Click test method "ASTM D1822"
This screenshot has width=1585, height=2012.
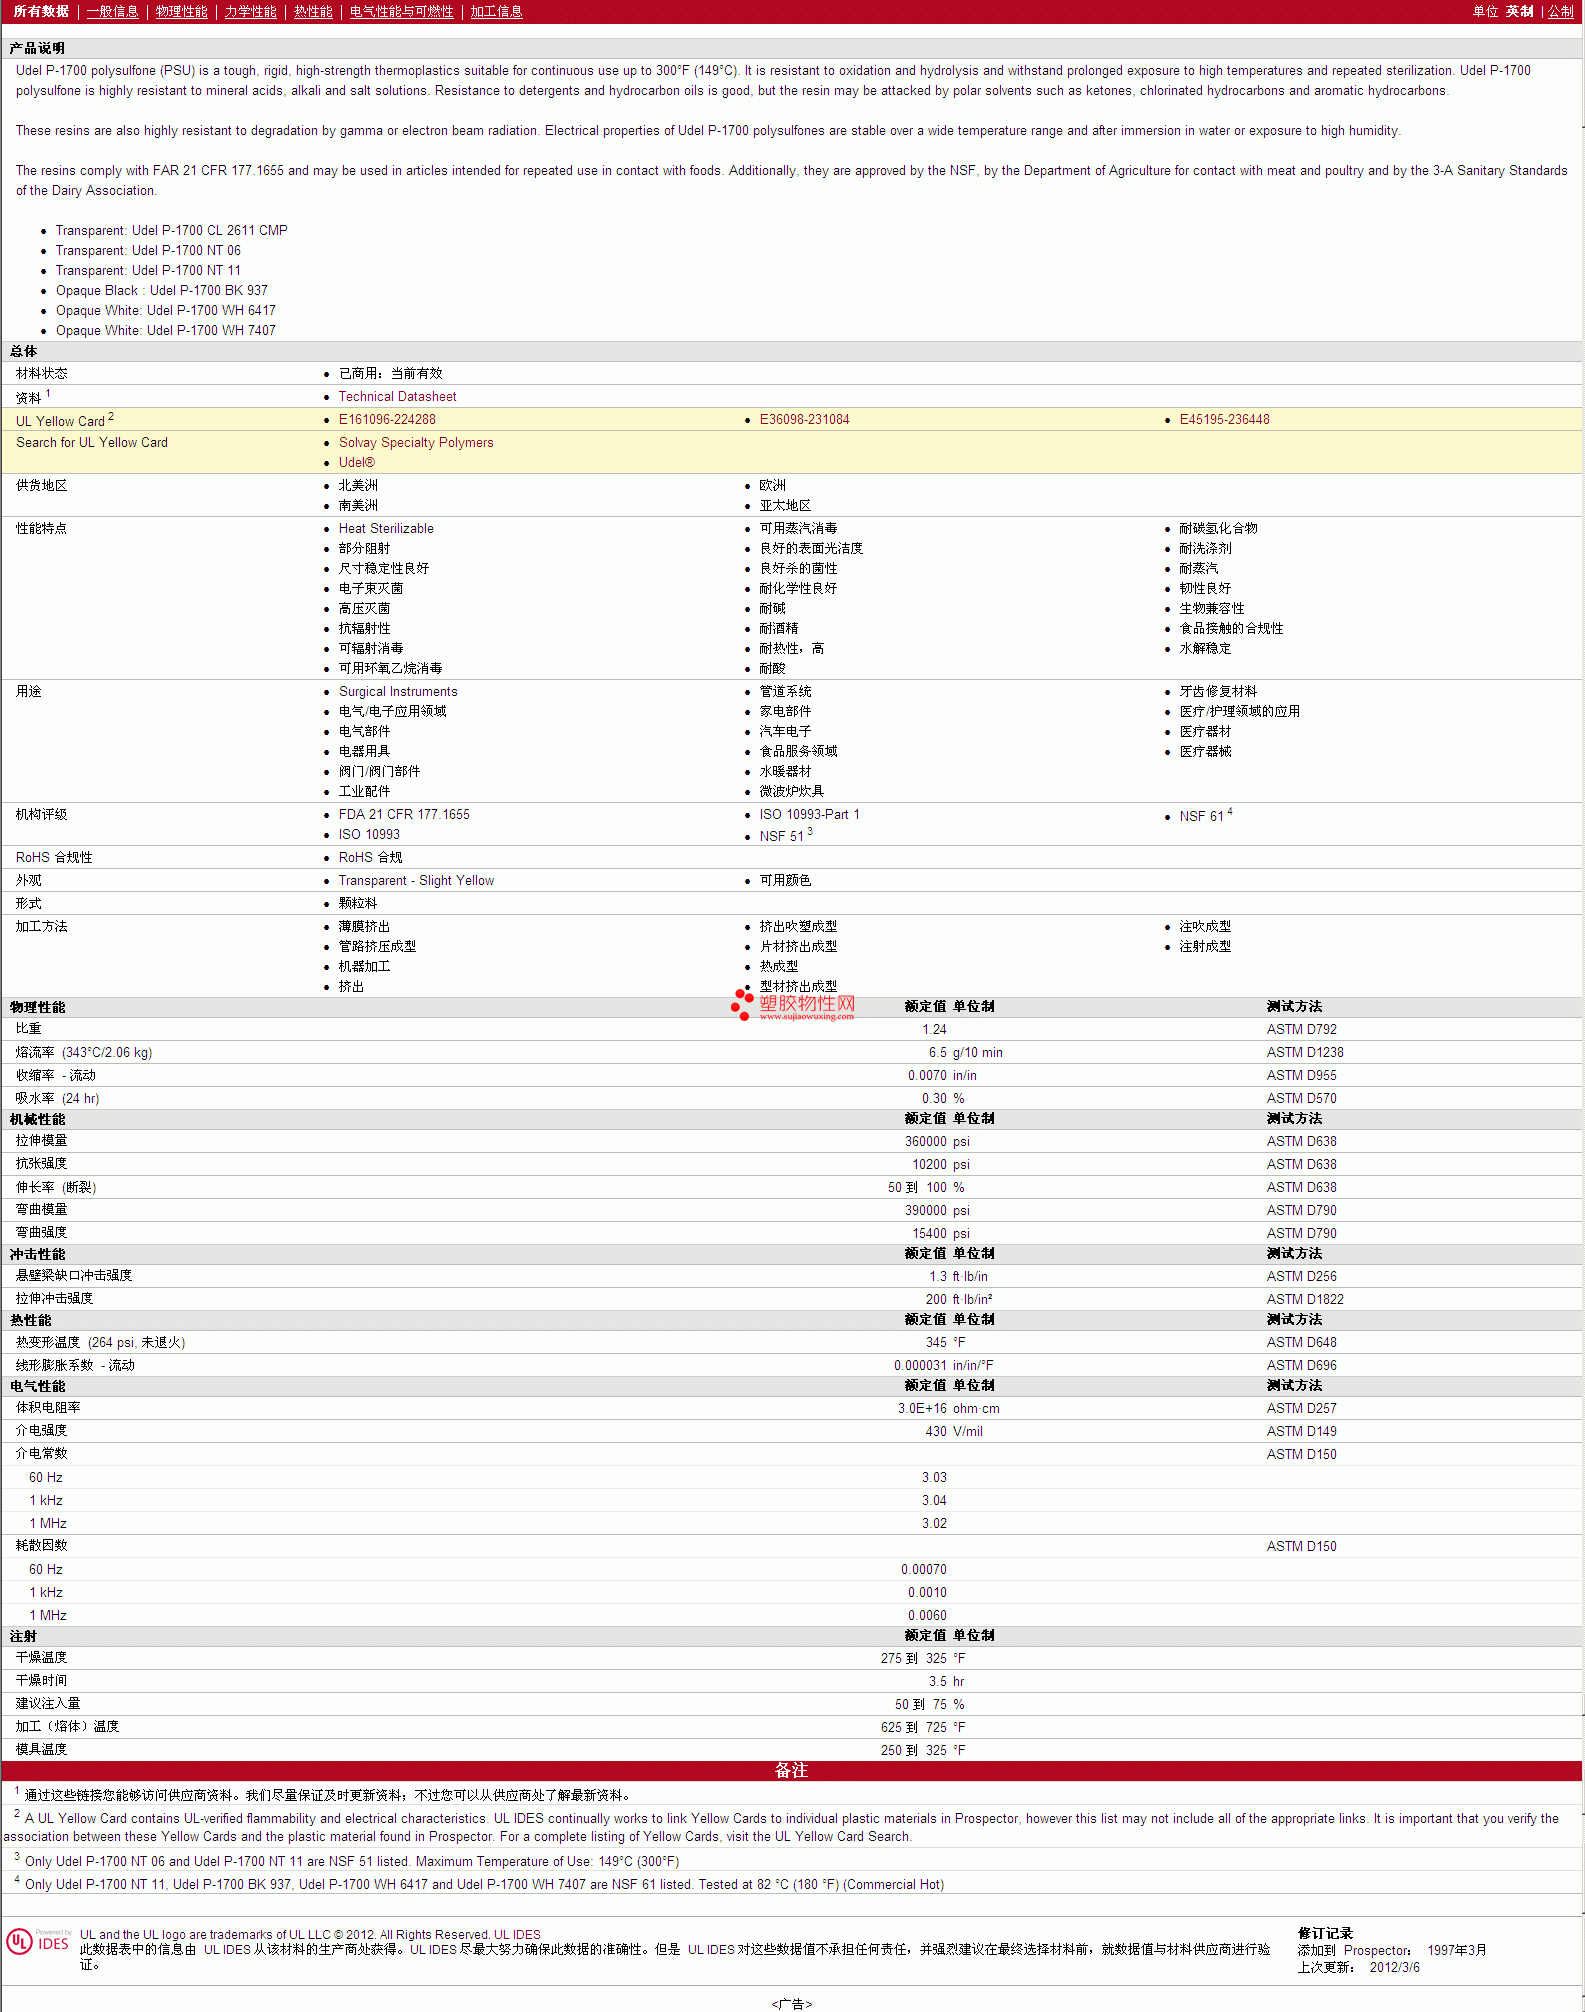[x=1305, y=1300]
